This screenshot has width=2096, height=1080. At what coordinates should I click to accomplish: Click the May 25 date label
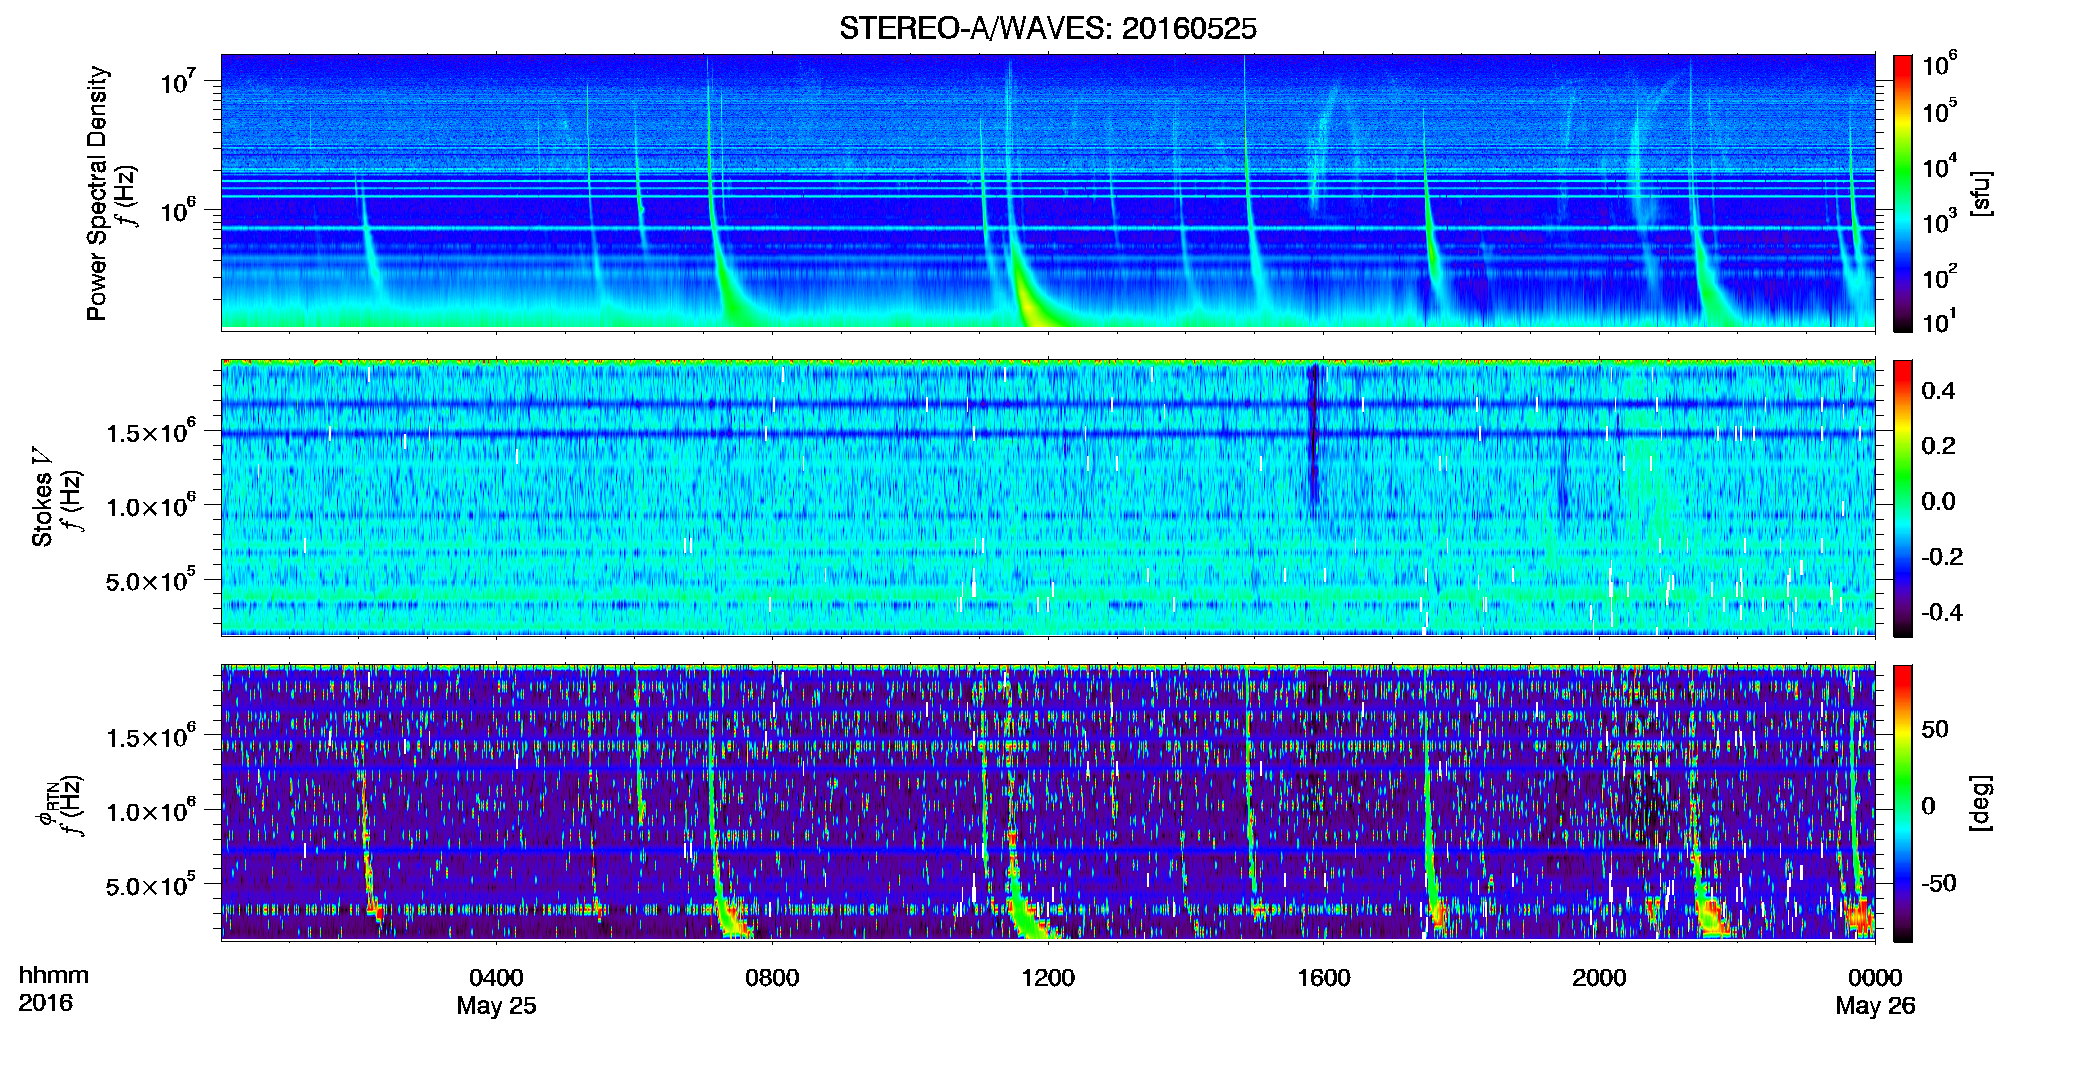496,1006
